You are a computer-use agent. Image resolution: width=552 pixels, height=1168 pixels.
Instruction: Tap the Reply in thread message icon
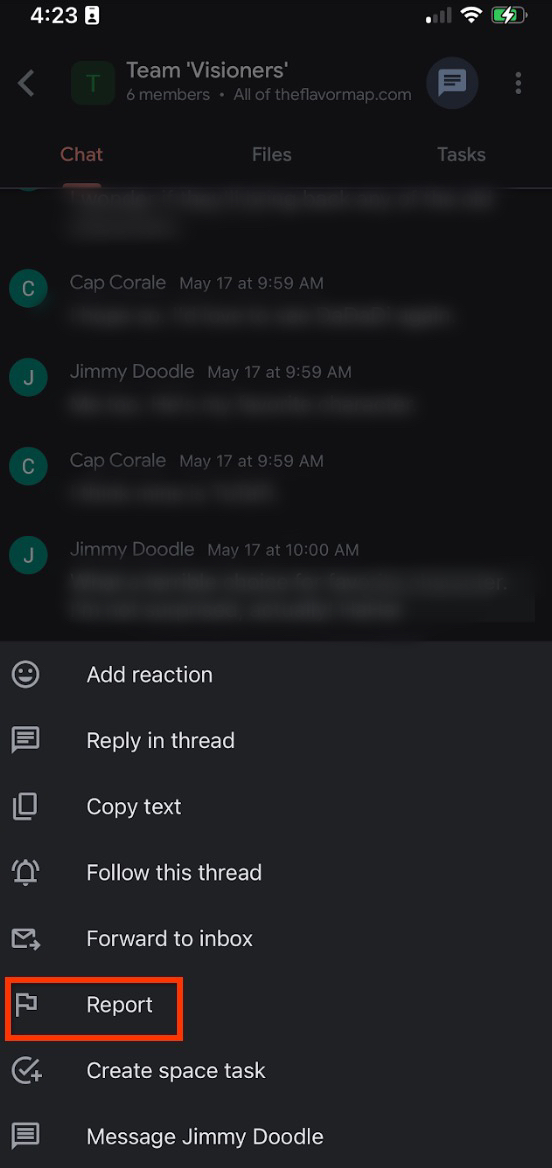click(25, 740)
